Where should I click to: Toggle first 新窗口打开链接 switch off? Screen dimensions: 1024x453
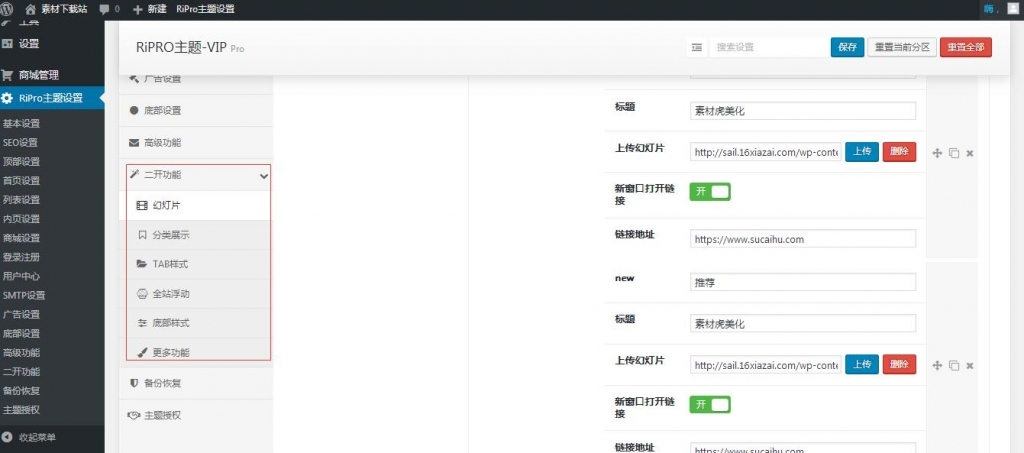[710, 191]
